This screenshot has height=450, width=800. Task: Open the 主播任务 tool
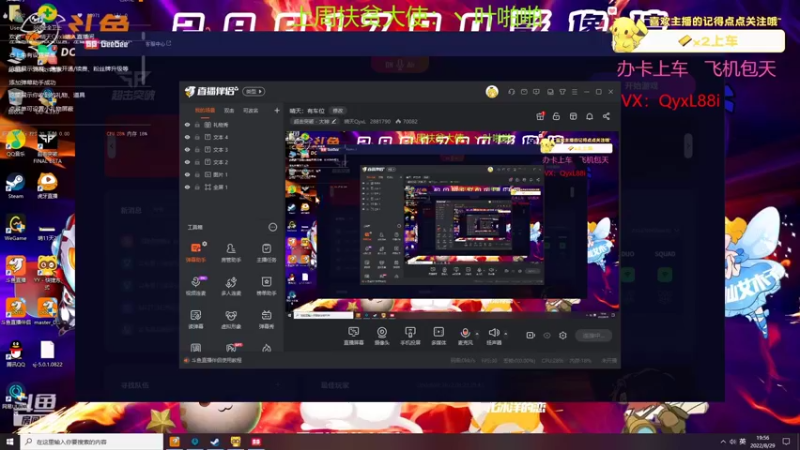(x=266, y=252)
